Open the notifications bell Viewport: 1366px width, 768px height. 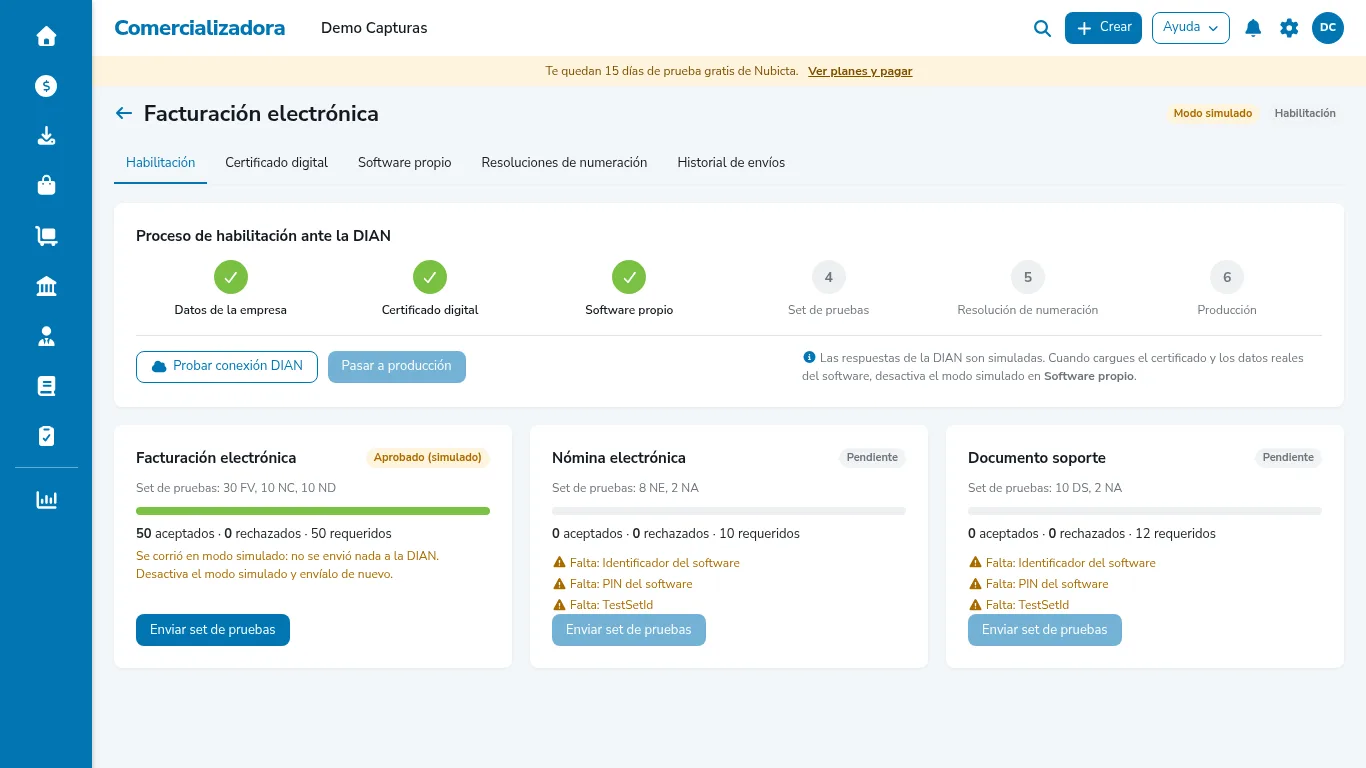1253,28
